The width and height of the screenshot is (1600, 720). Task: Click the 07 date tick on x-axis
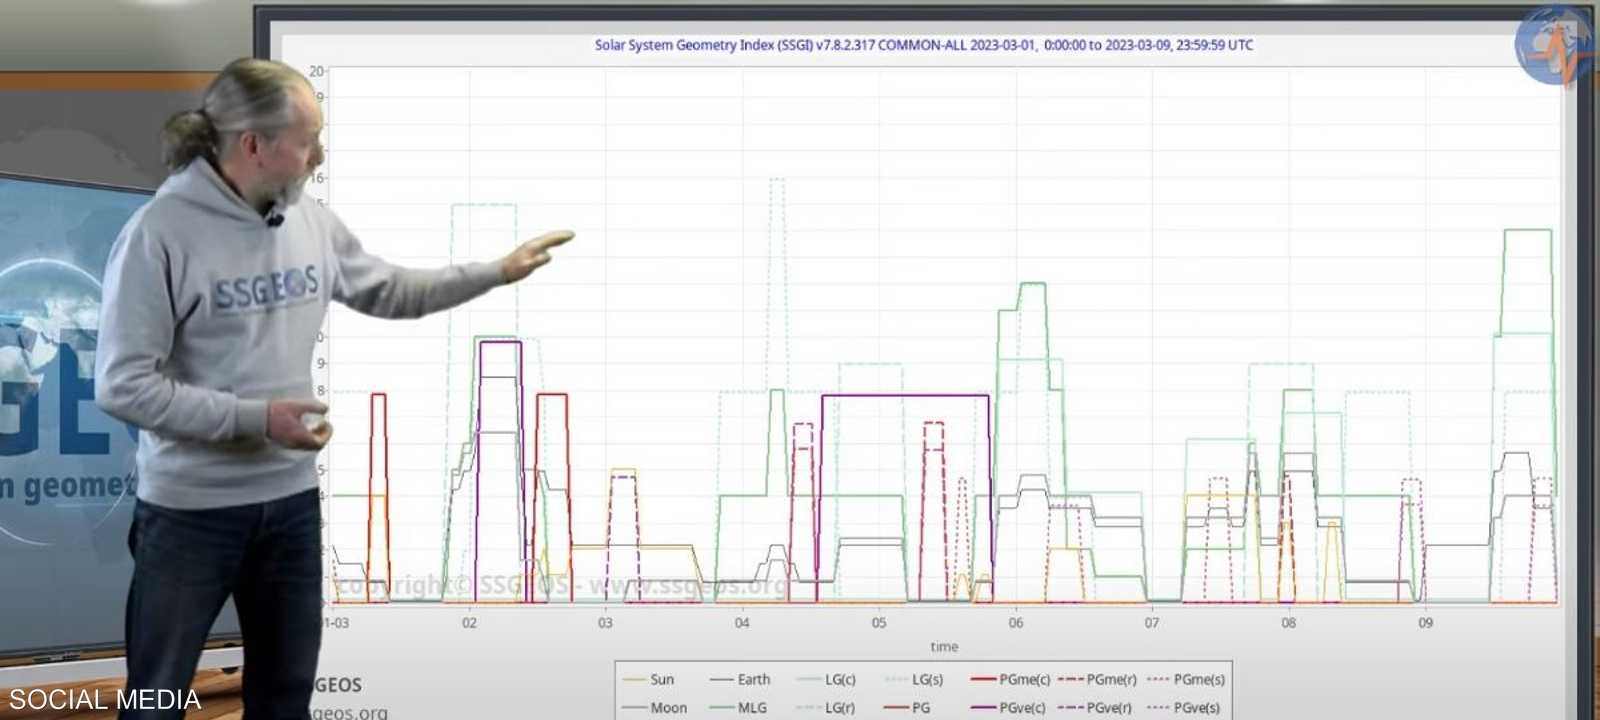(1152, 622)
